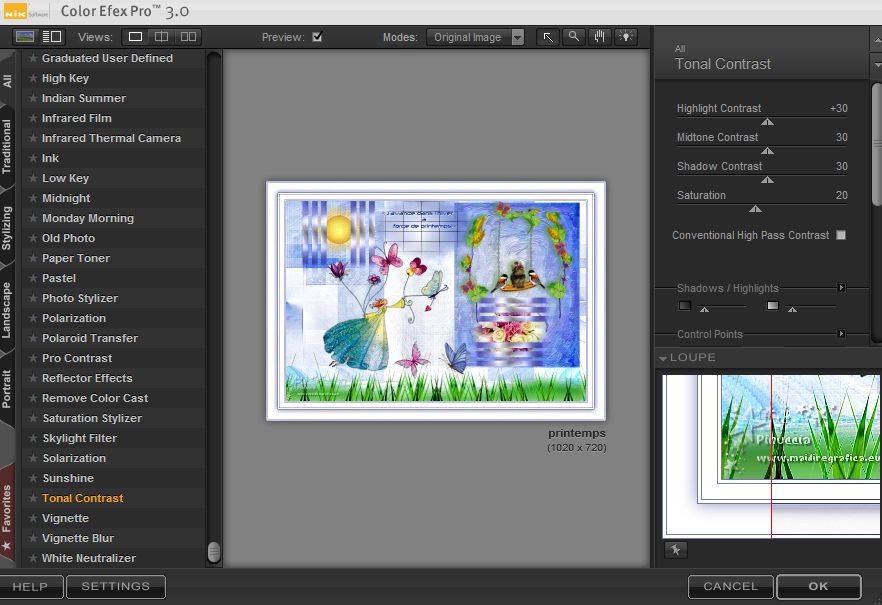The height and width of the screenshot is (605, 882).
Task: Select the hand pan tool
Action: click(x=600, y=37)
